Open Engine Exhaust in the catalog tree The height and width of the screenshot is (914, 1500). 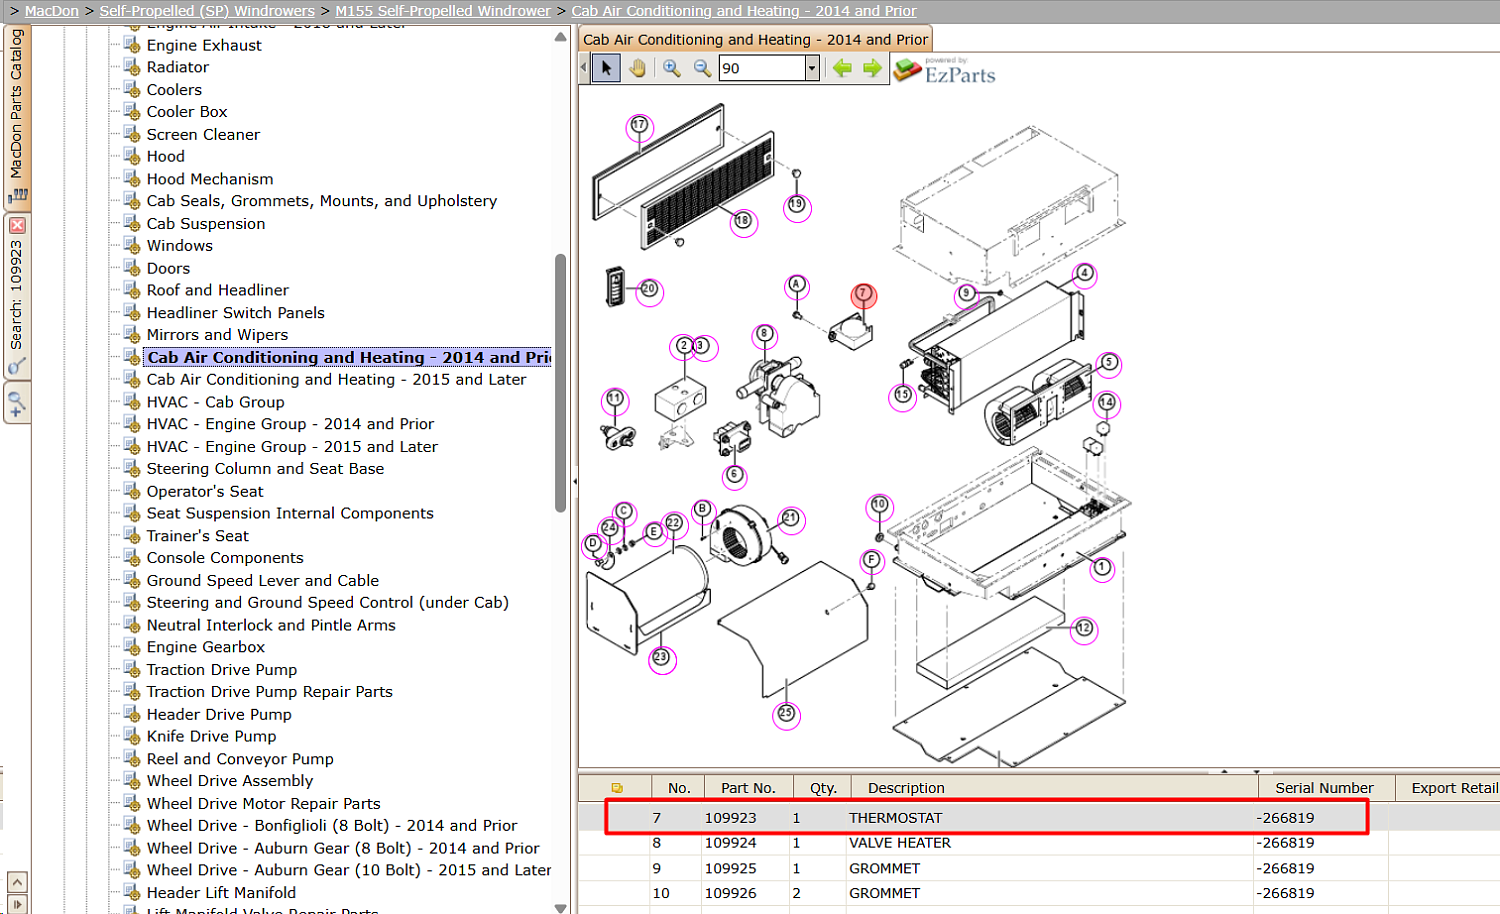click(x=204, y=45)
